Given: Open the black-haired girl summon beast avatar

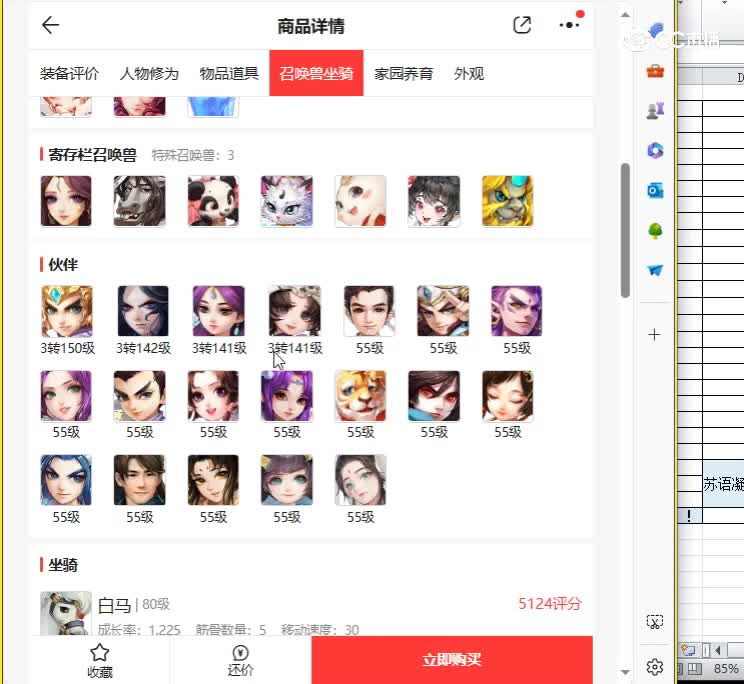Looking at the screenshot, I should point(434,201).
